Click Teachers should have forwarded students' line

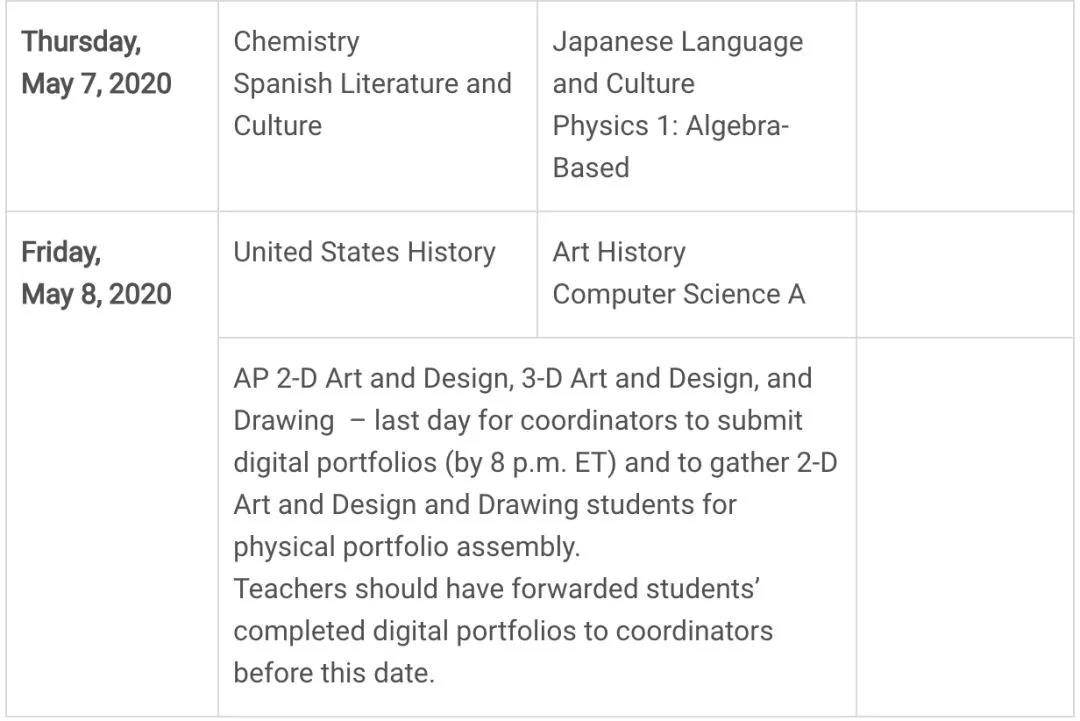coord(497,589)
